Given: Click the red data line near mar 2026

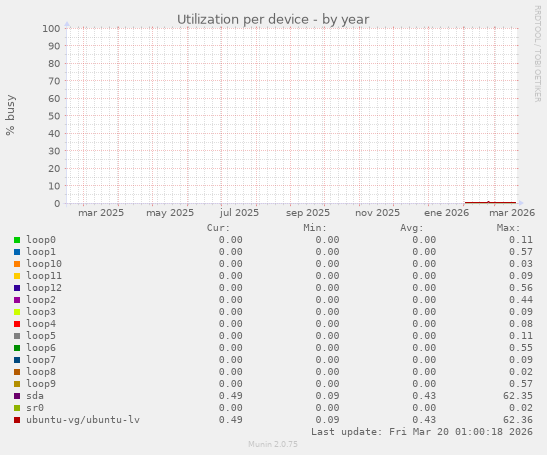Looking at the screenshot, I should (490, 202).
